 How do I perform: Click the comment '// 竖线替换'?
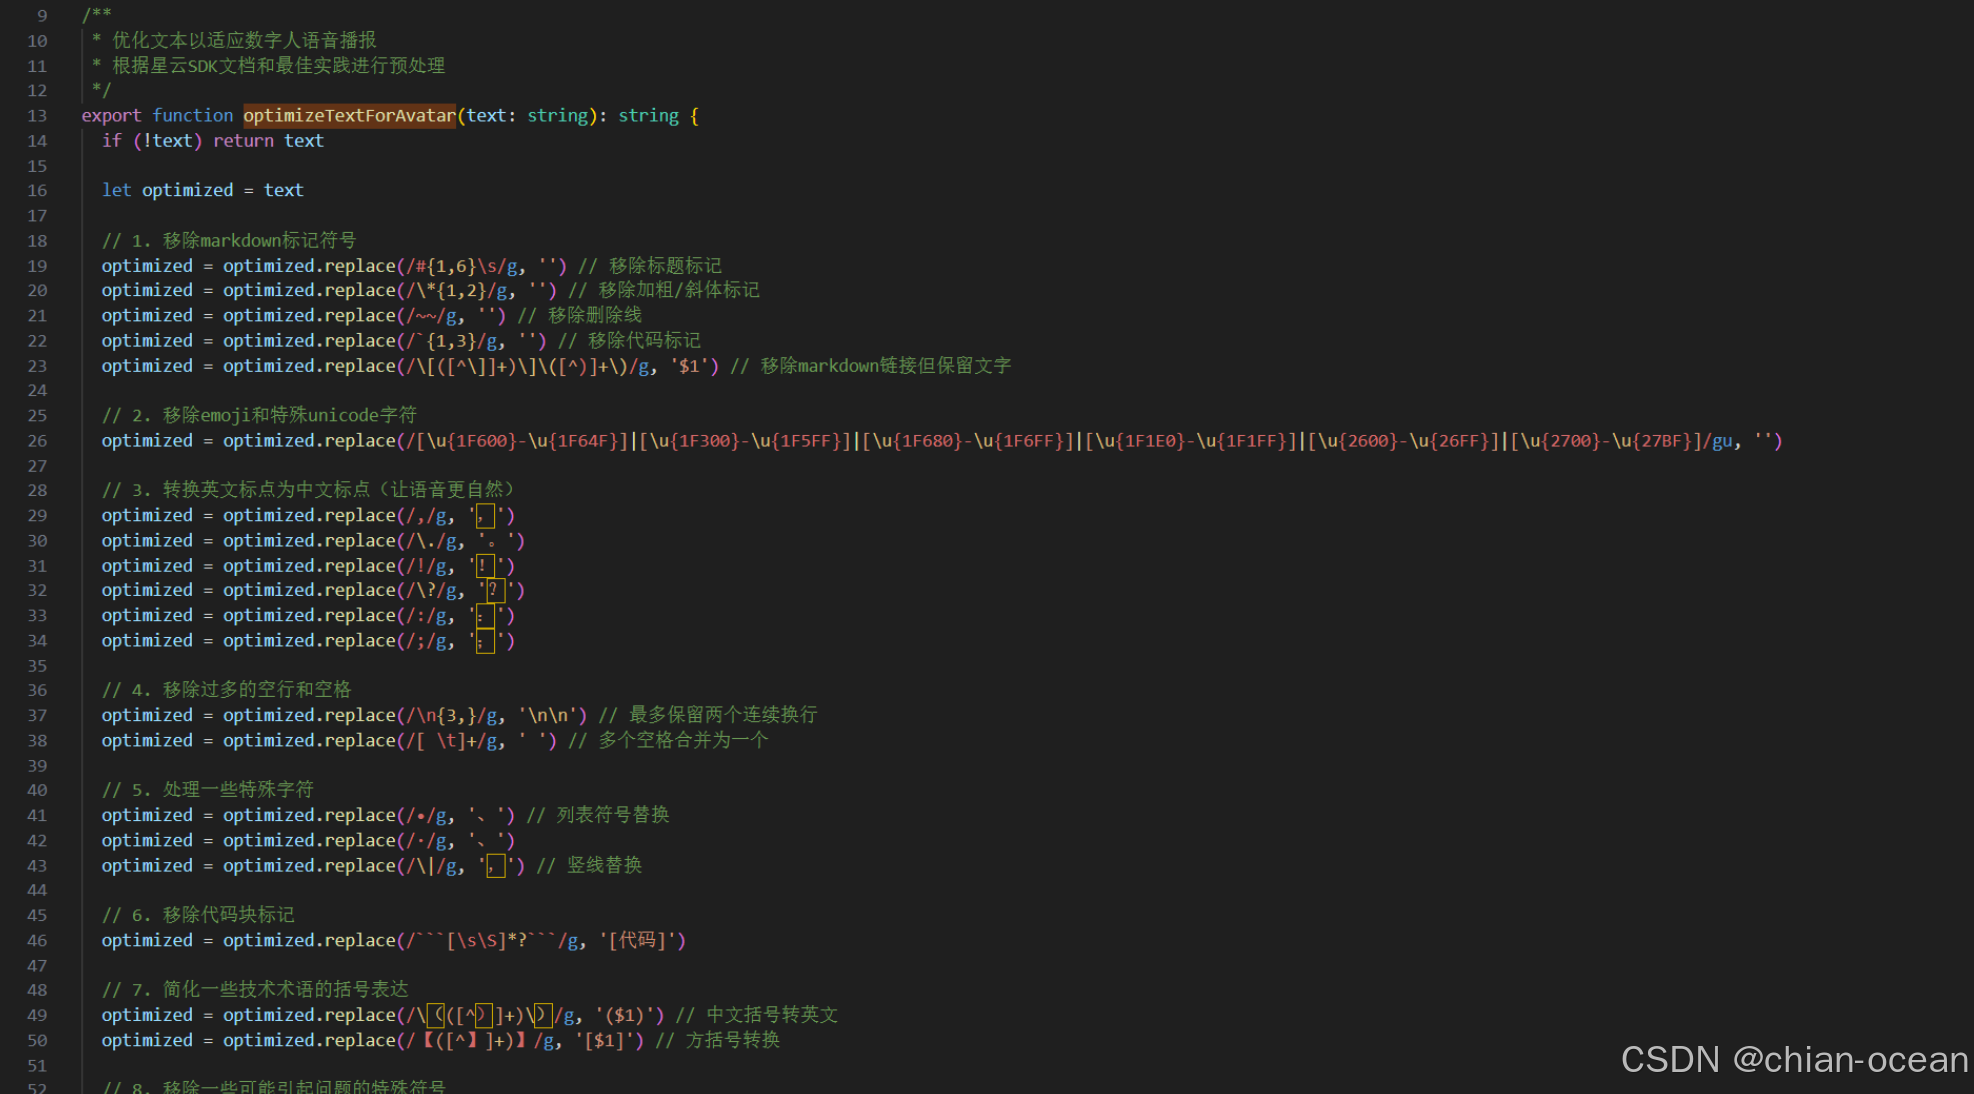(x=589, y=865)
